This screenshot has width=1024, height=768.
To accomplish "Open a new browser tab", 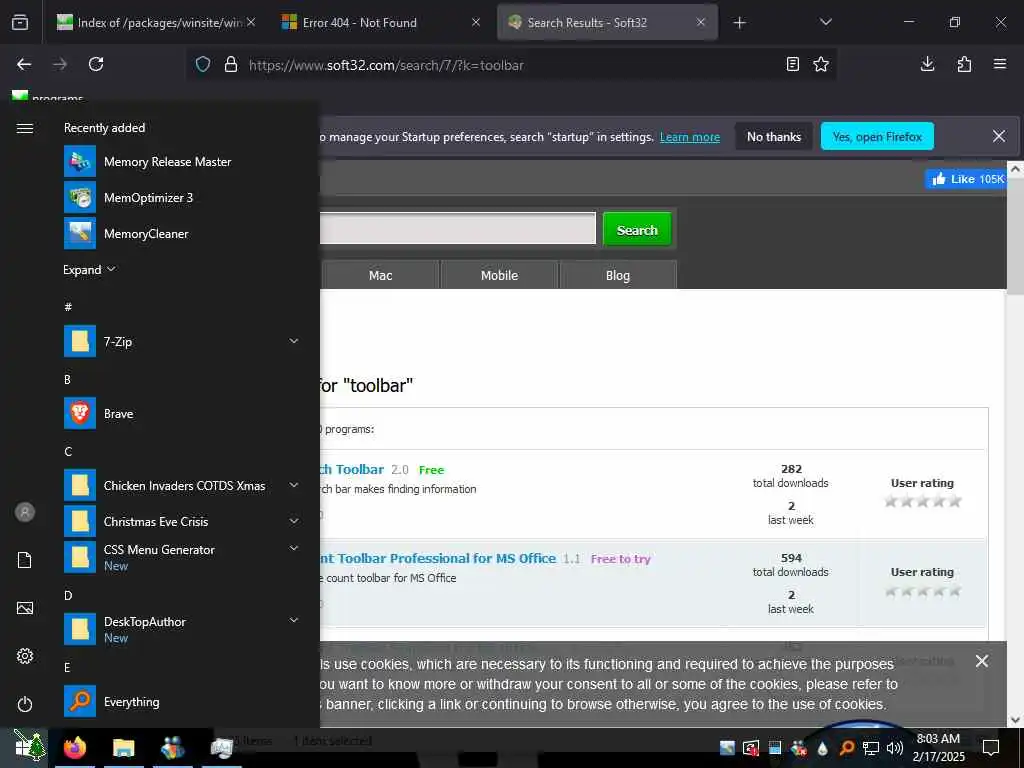I will click(x=739, y=23).
